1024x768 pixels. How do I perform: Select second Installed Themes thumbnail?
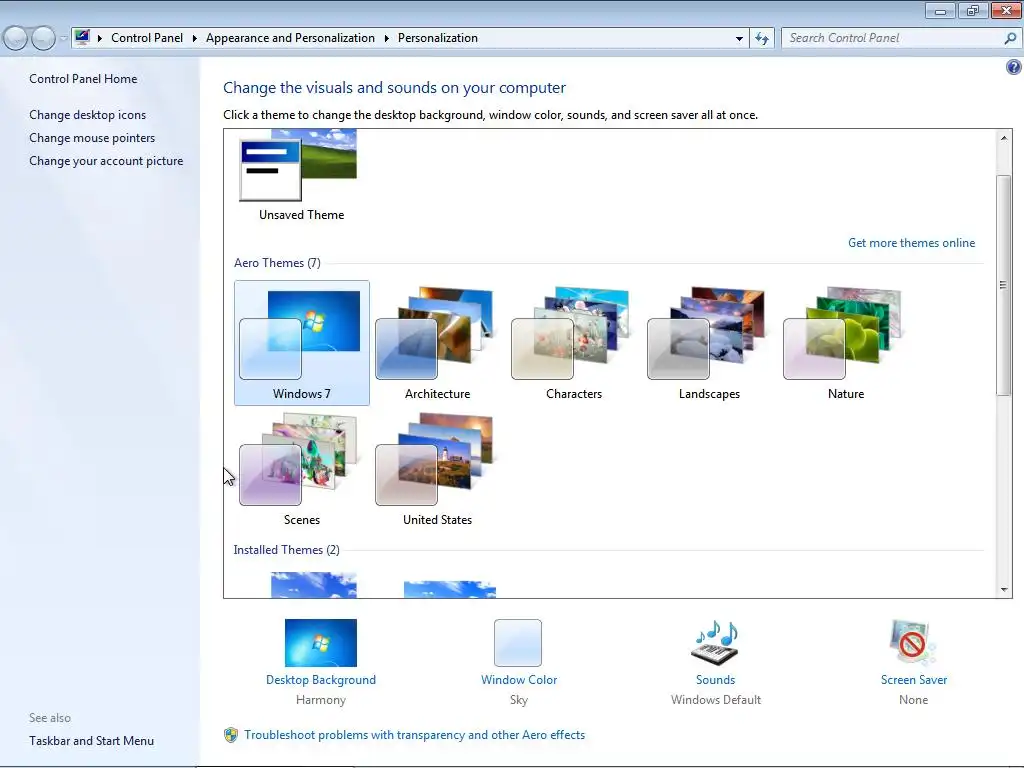[450, 589]
